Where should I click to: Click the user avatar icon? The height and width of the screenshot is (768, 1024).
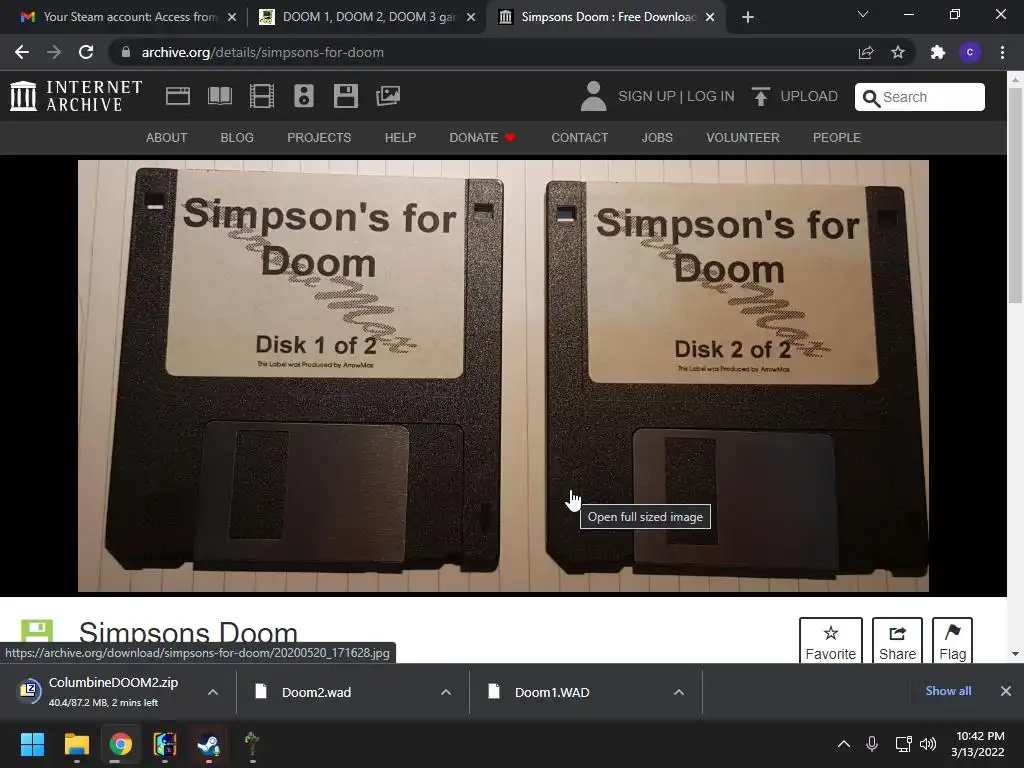coord(593,96)
